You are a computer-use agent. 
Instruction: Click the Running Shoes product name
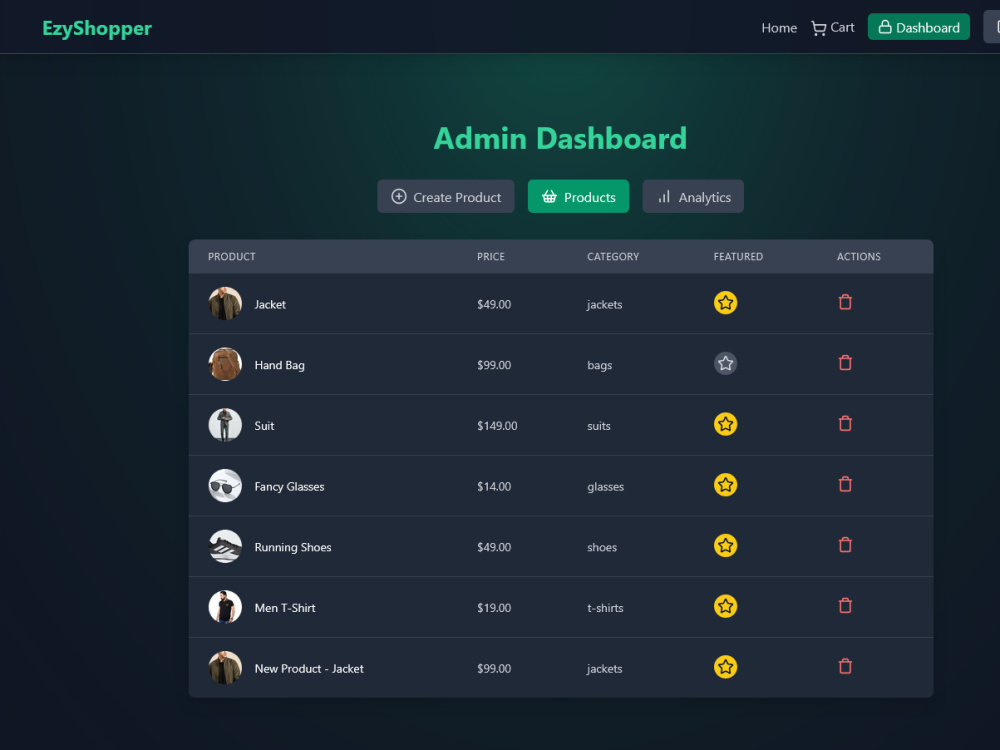293,547
